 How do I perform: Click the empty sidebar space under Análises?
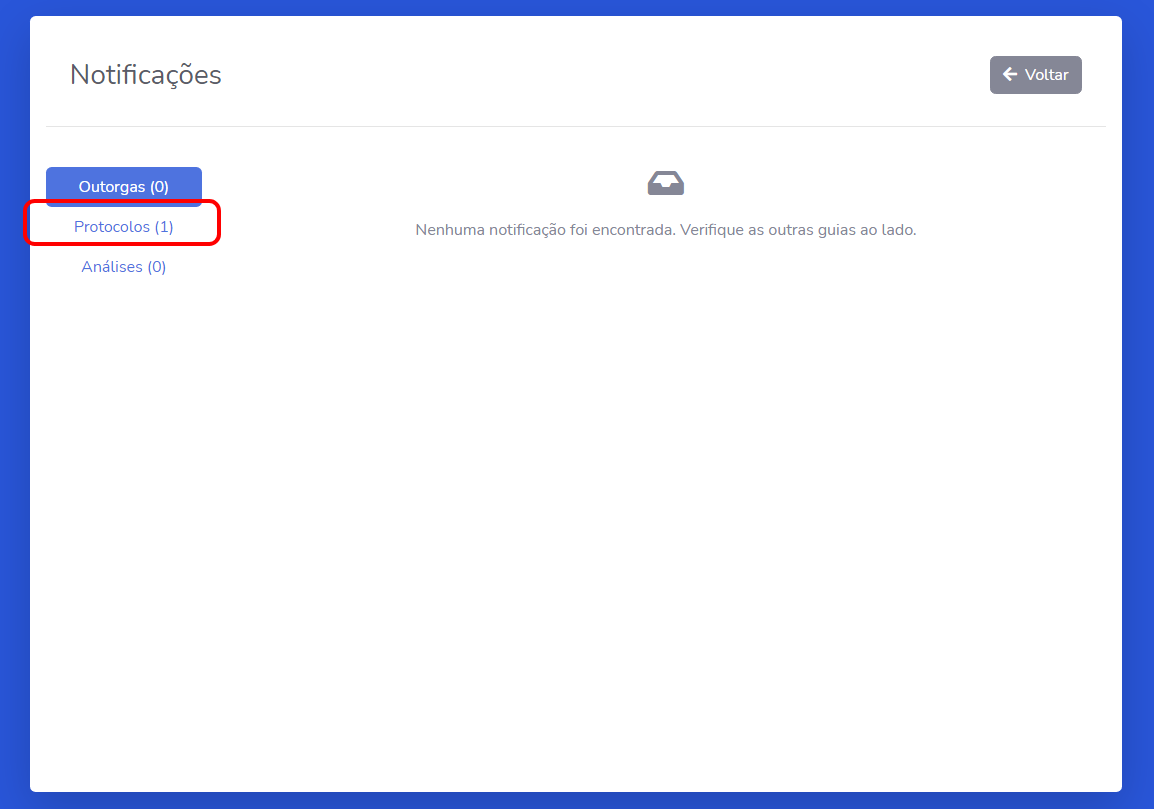[124, 515]
